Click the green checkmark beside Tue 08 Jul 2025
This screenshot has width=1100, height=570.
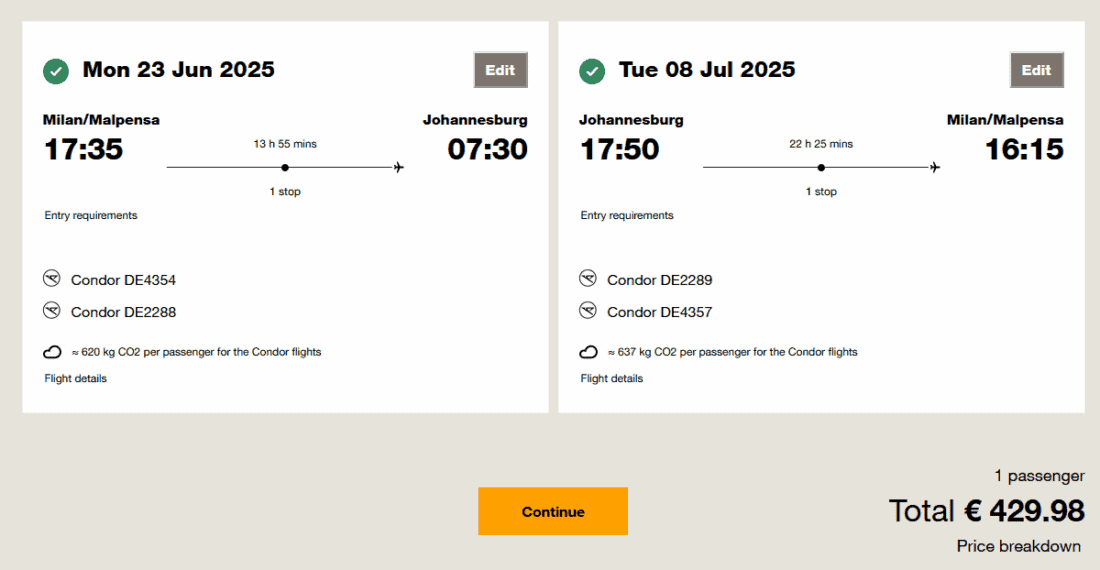pyautogui.click(x=592, y=71)
